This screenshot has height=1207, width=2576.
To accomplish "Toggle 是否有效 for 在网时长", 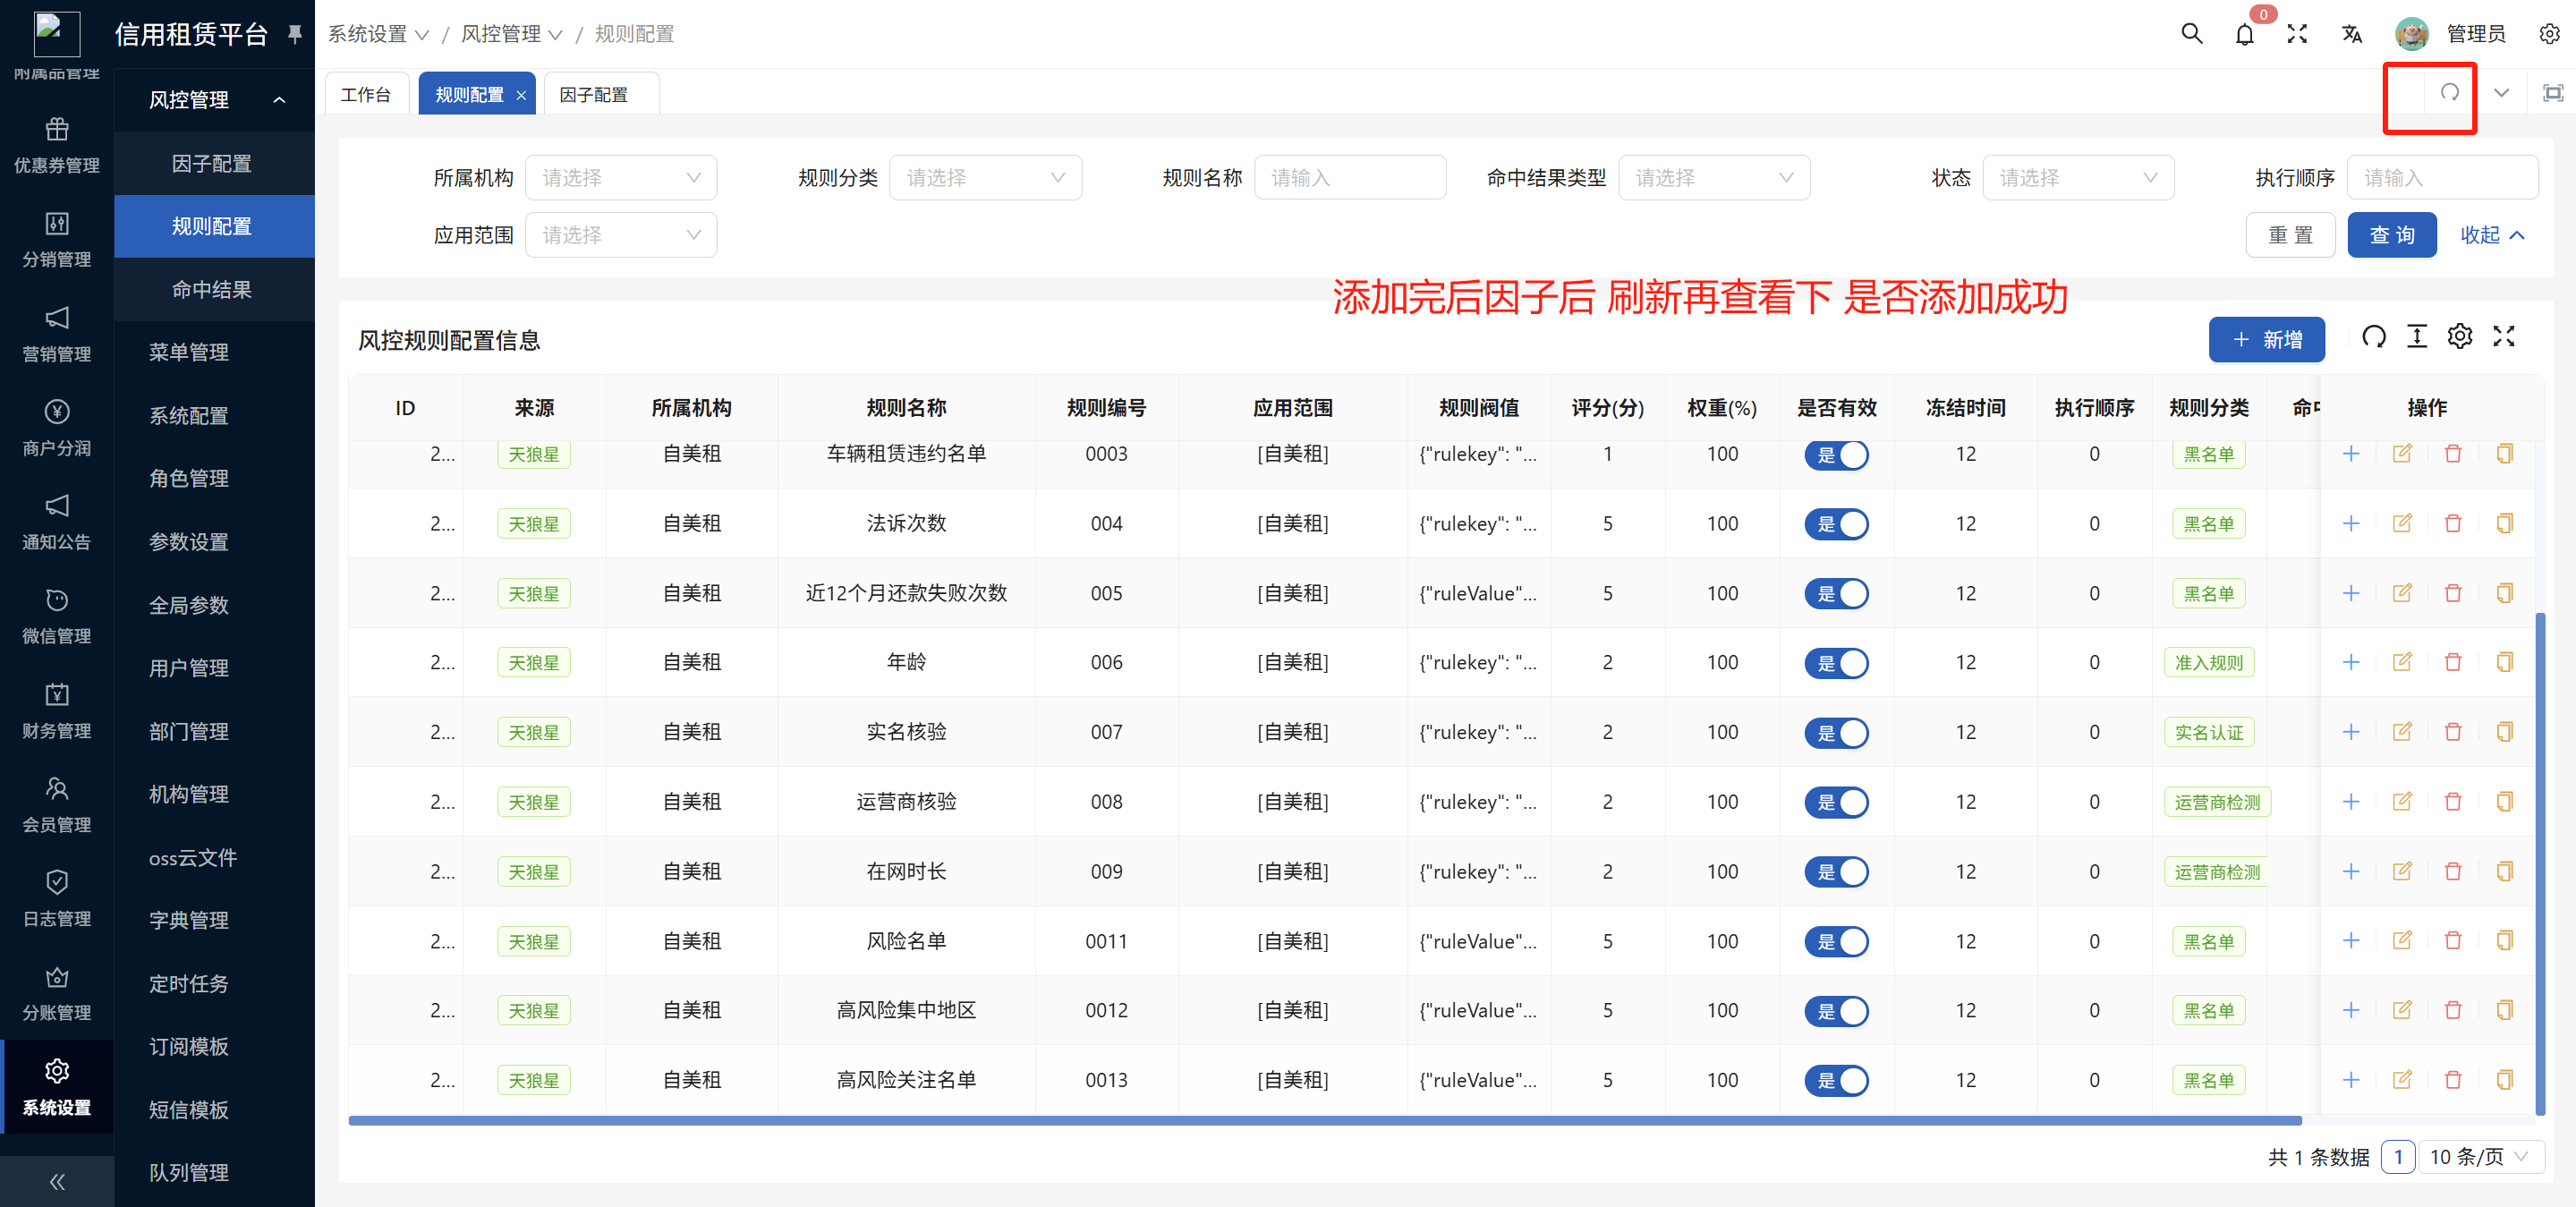I will (x=1836, y=872).
